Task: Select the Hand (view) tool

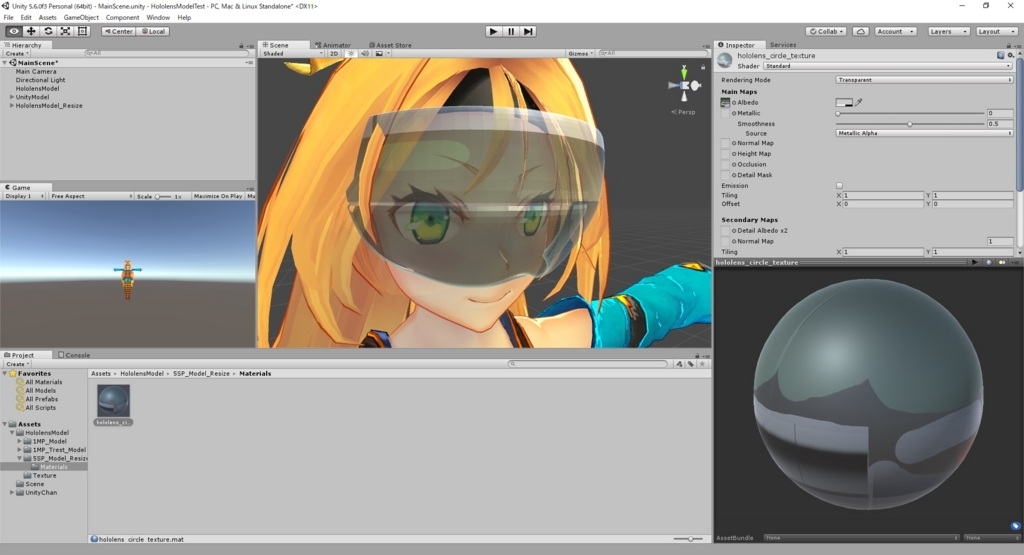Action: pyautogui.click(x=14, y=31)
